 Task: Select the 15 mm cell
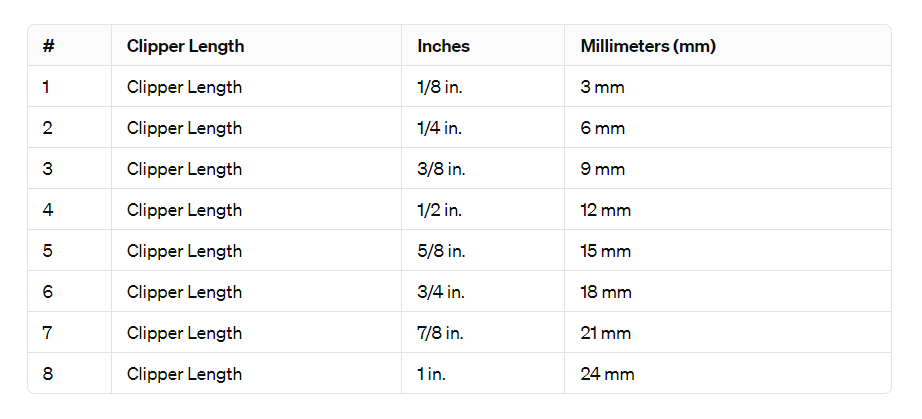605,251
